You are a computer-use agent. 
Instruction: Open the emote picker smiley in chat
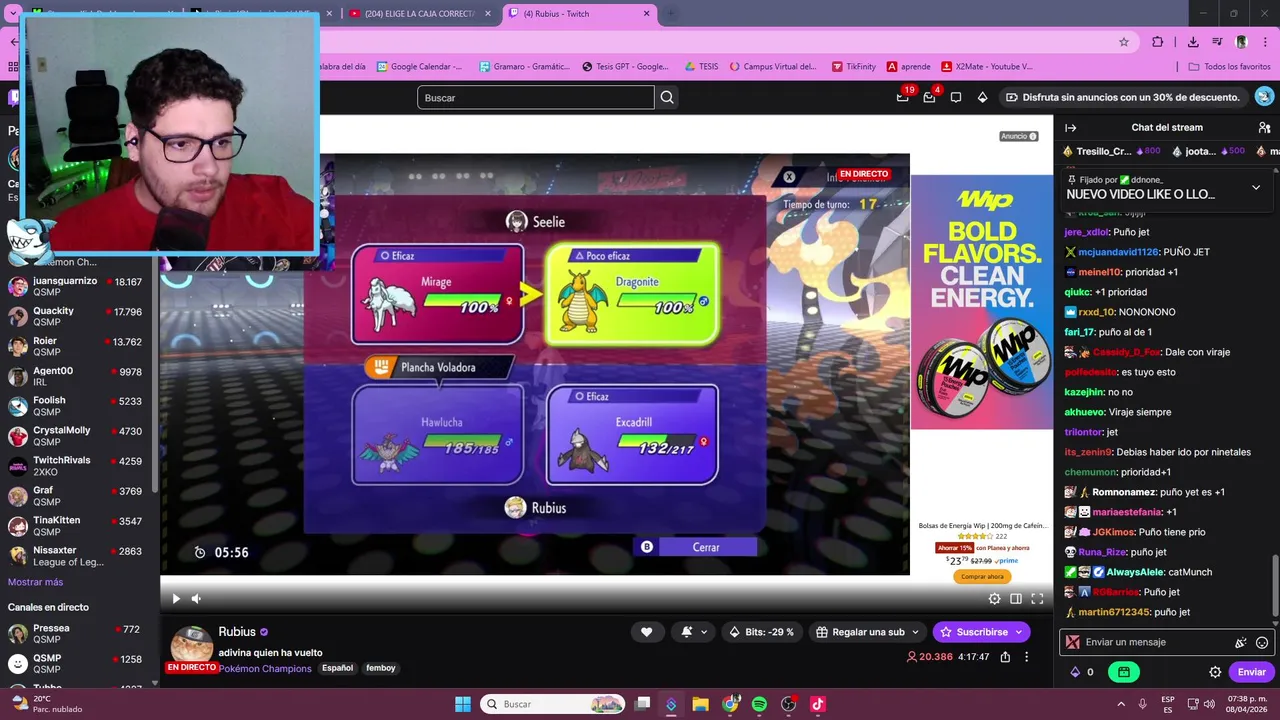1262,643
